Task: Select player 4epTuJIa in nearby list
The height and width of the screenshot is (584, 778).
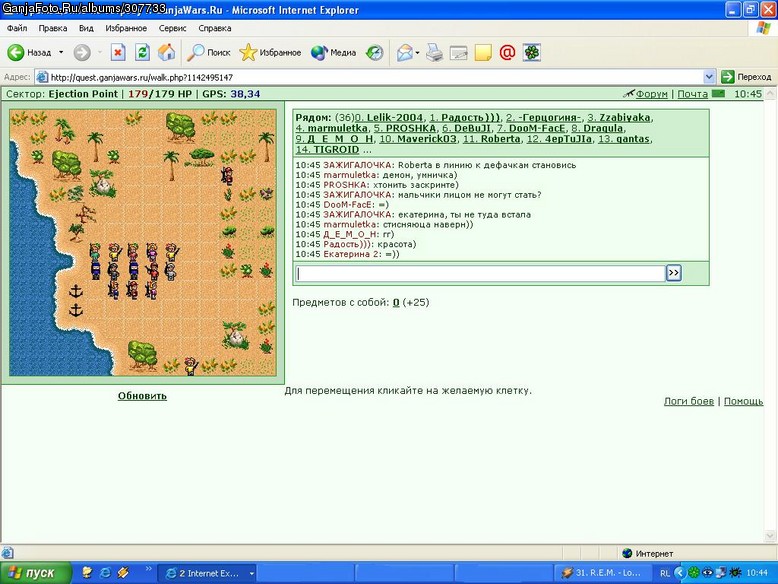Action: (559, 139)
